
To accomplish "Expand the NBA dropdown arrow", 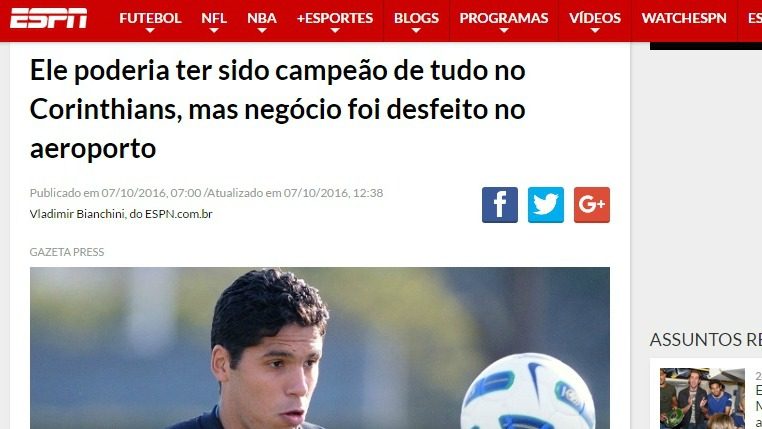I will tap(262, 31).
